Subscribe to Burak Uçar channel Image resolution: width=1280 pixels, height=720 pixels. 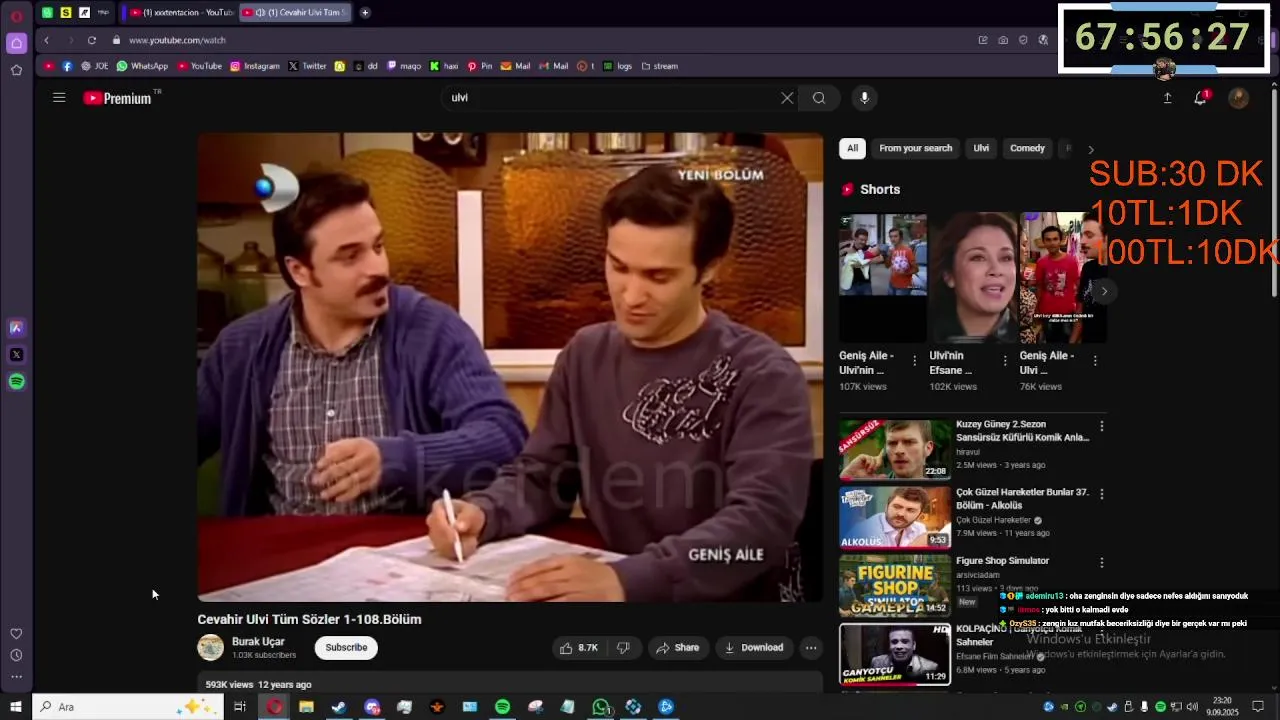[x=346, y=648]
